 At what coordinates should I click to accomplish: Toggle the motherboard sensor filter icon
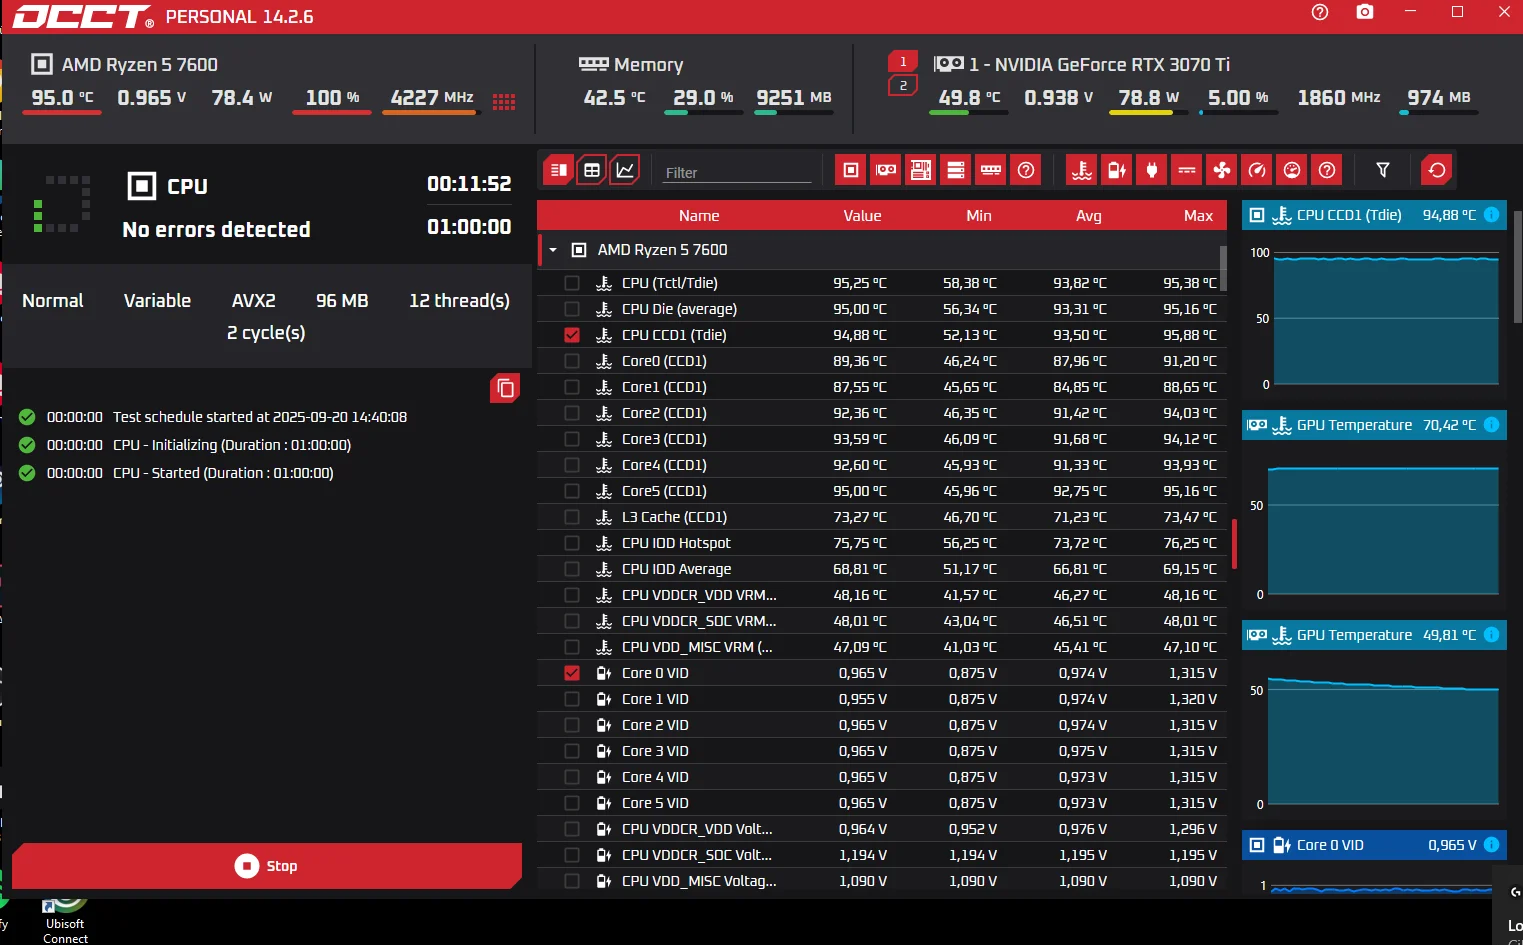click(x=921, y=170)
